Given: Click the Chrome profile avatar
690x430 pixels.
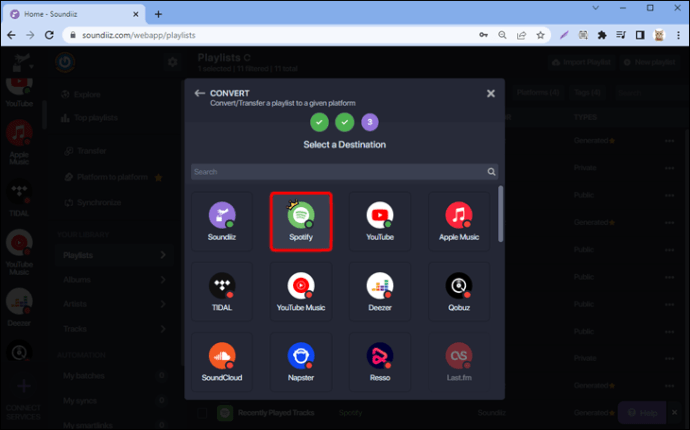Looking at the screenshot, I should click(x=659, y=35).
